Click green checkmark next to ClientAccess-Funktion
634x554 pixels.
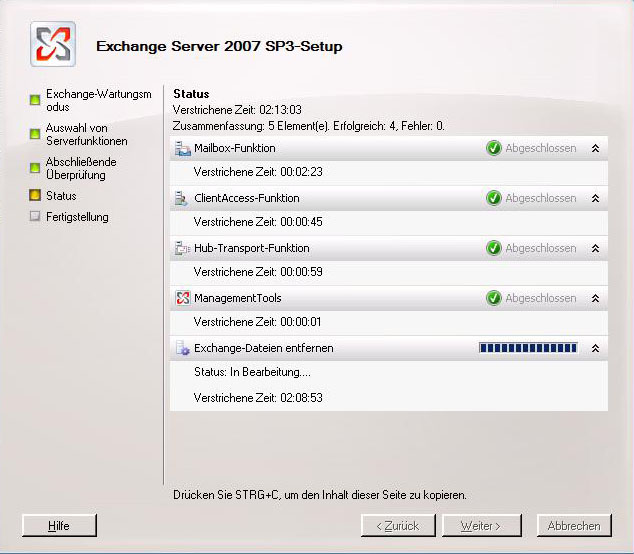[494, 198]
